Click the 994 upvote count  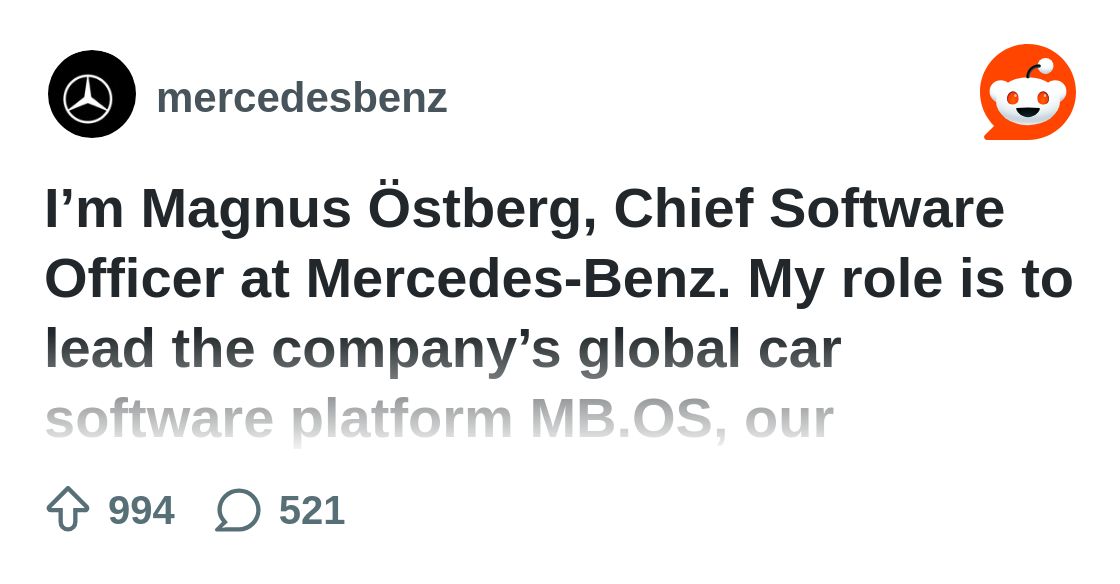[141, 511]
